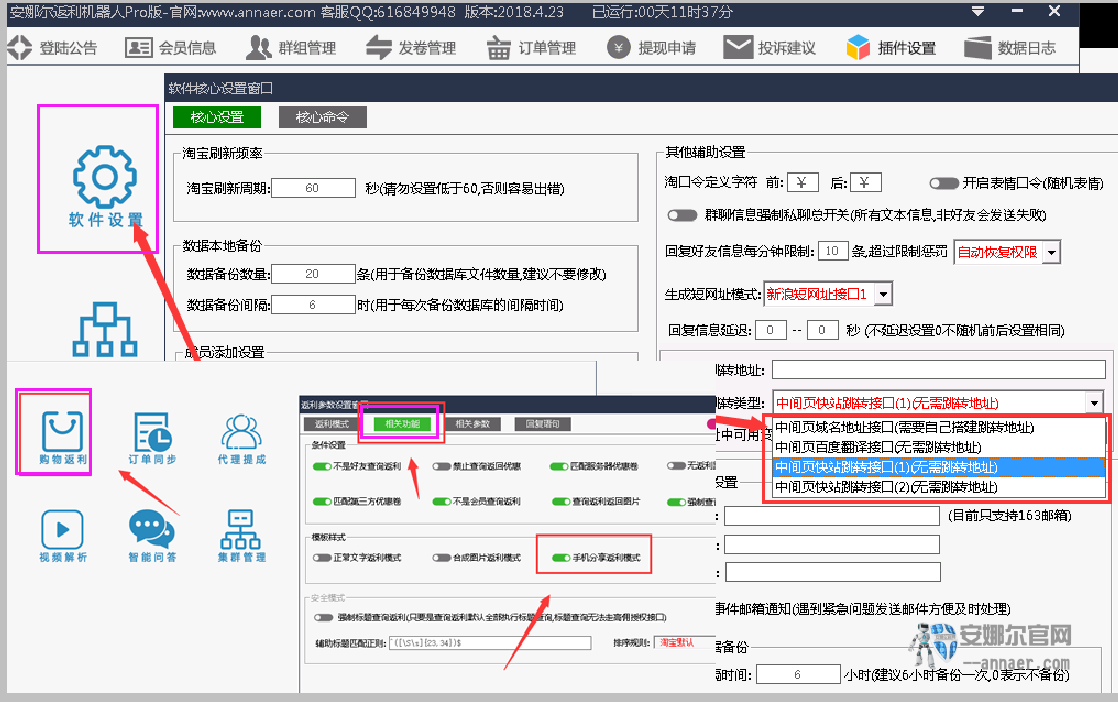Click the first 回复信息延迟 field
Image resolution: width=1118 pixels, height=702 pixels.
(770, 330)
